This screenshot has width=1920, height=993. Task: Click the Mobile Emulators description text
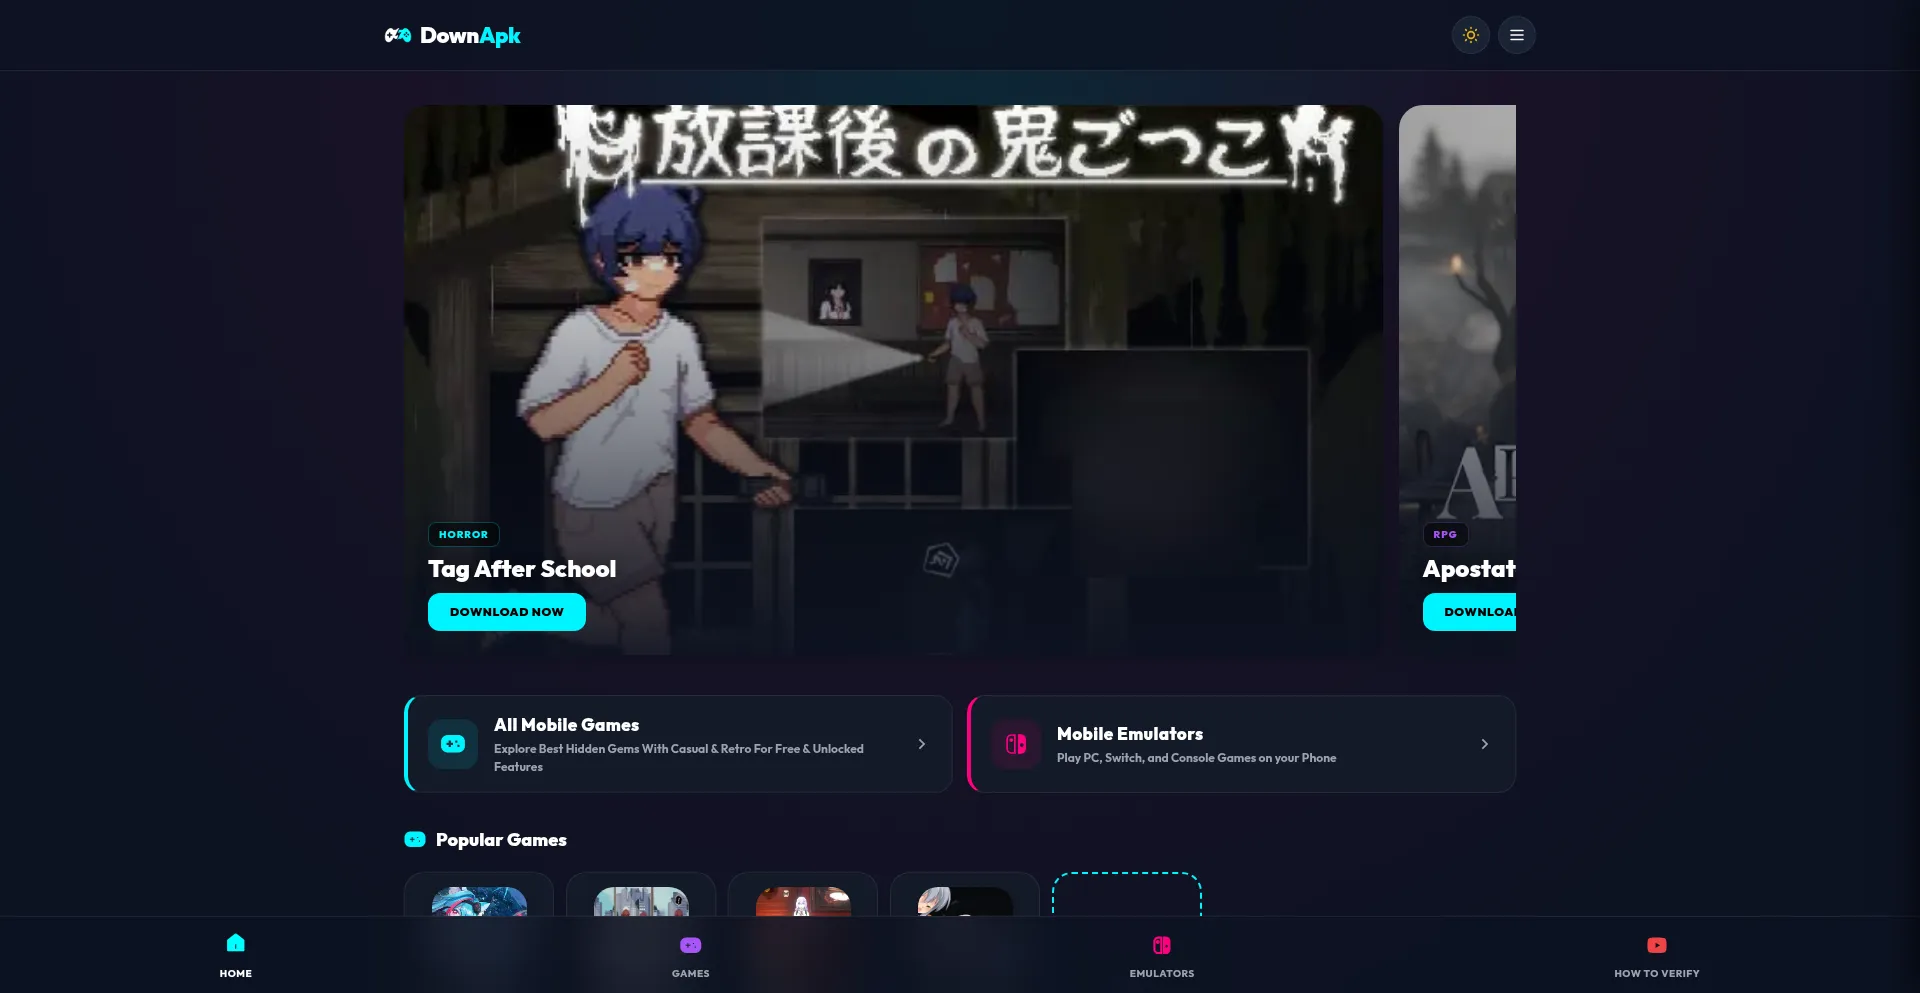pos(1196,758)
